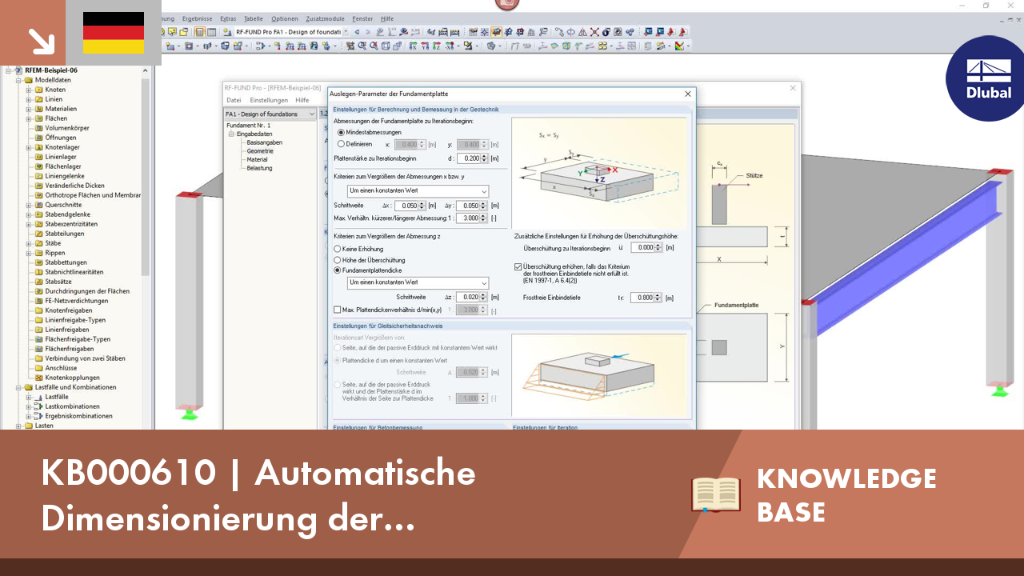The width and height of the screenshot is (1024, 576).
Task: Enable Max. Plattendickenverhältnis checkbox
Action: coord(338,310)
